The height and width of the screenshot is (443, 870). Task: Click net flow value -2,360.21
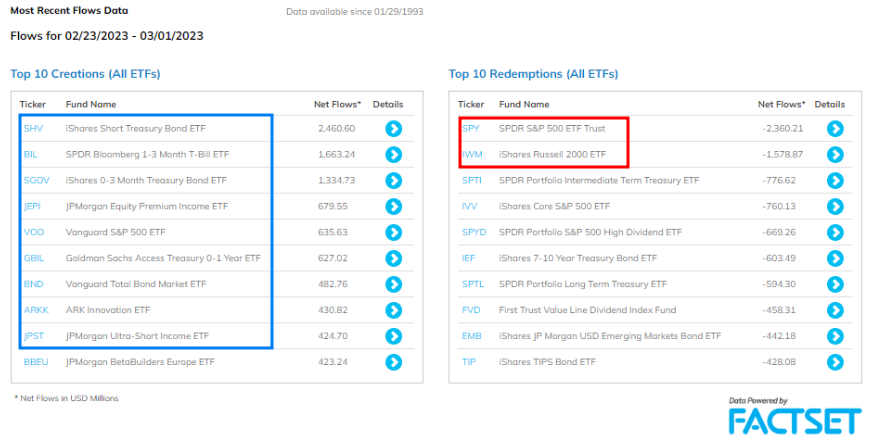click(x=782, y=128)
